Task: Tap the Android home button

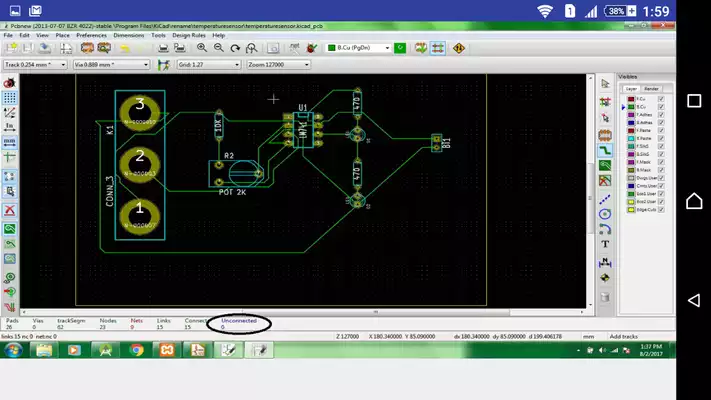Action: coord(694,200)
